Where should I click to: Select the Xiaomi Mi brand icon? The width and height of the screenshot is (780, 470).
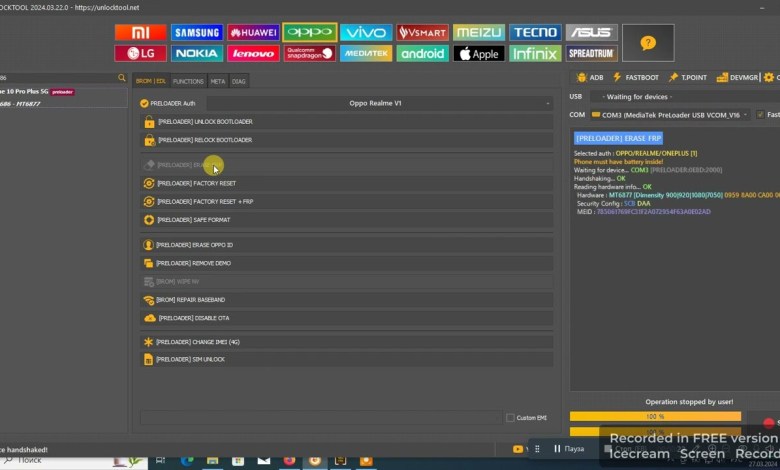click(141, 33)
